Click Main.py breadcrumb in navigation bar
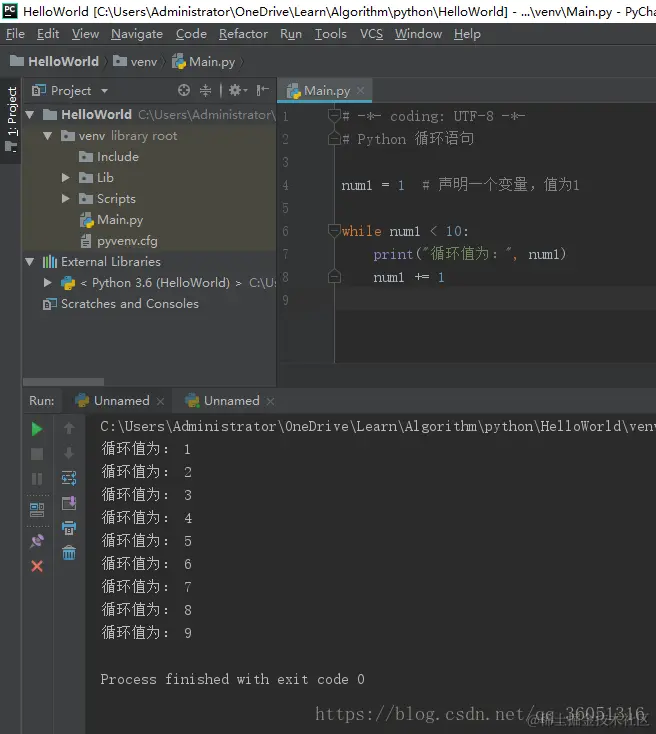 pyautogui.click(x=203, y=61)
